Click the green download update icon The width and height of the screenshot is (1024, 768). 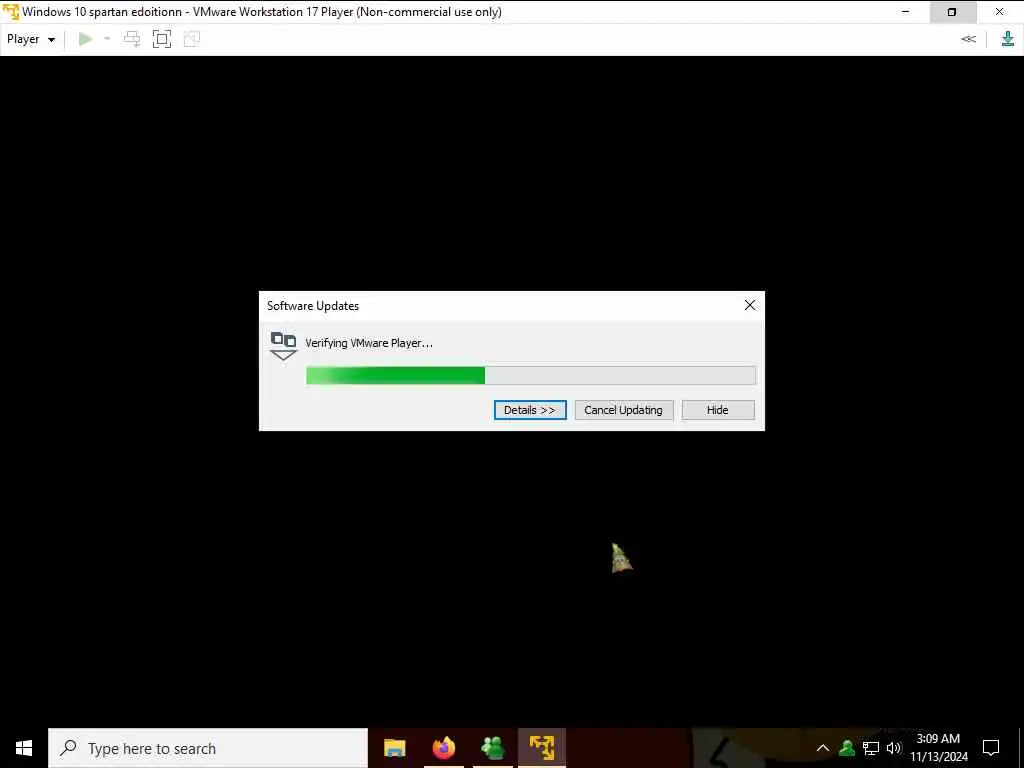tap(1008, 39)
